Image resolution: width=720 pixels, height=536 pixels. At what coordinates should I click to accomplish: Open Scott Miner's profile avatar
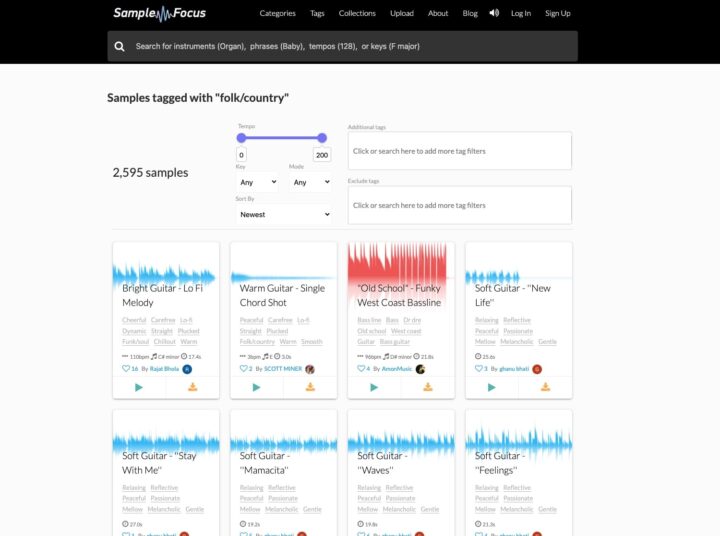point(310,369)
